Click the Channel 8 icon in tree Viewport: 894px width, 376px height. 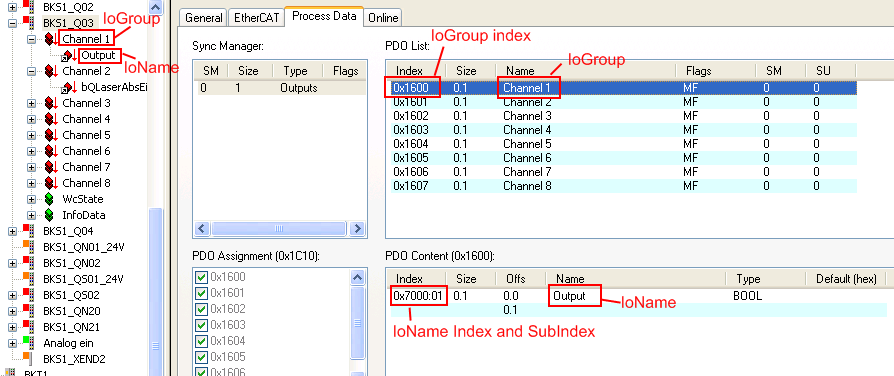(x=51, y=183)
